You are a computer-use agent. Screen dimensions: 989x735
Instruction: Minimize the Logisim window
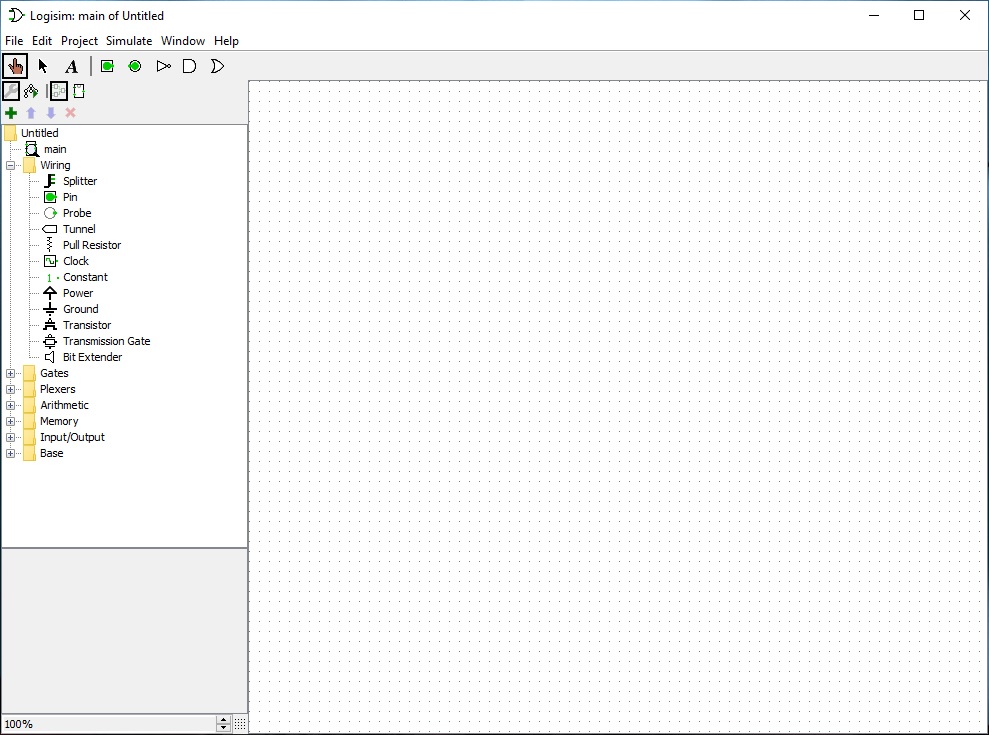point(874,15)
